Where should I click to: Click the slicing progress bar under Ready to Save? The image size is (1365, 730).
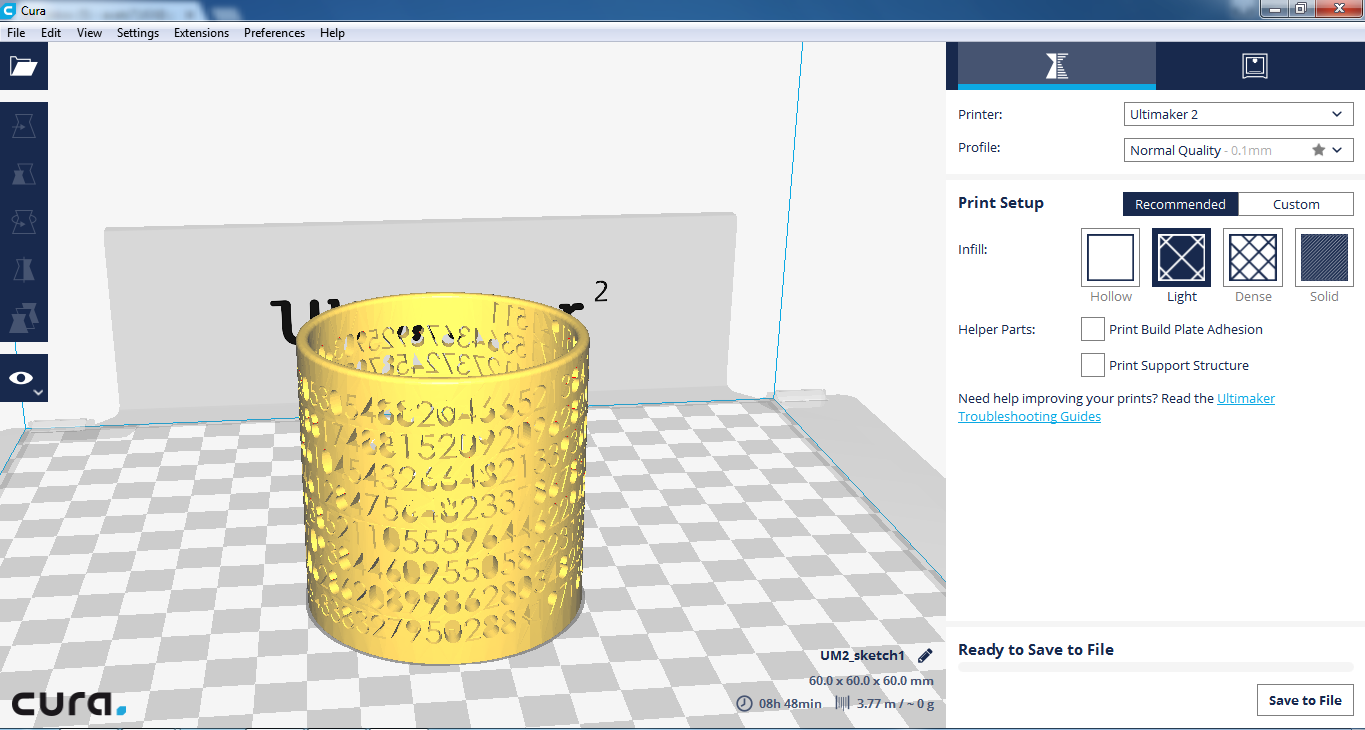1155,667
